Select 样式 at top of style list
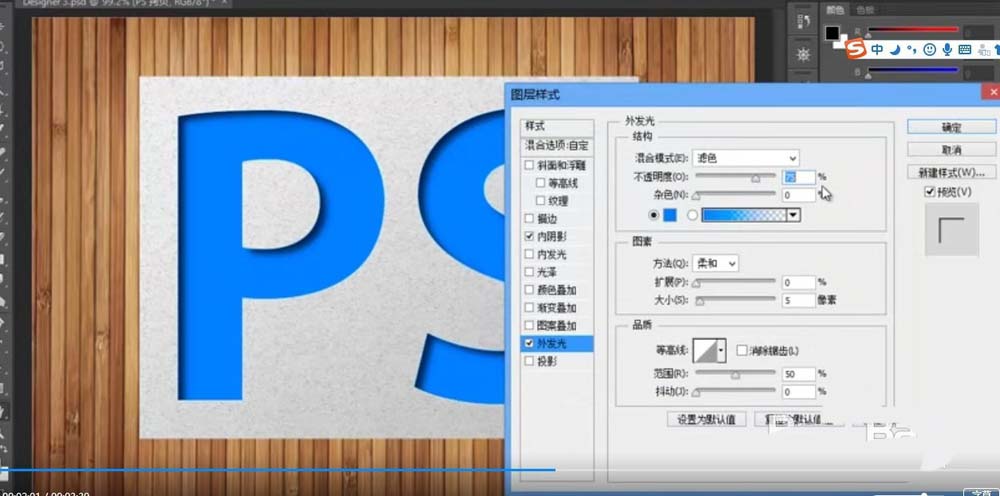Viewport: 1000px width, 496px height. point(557,127)
